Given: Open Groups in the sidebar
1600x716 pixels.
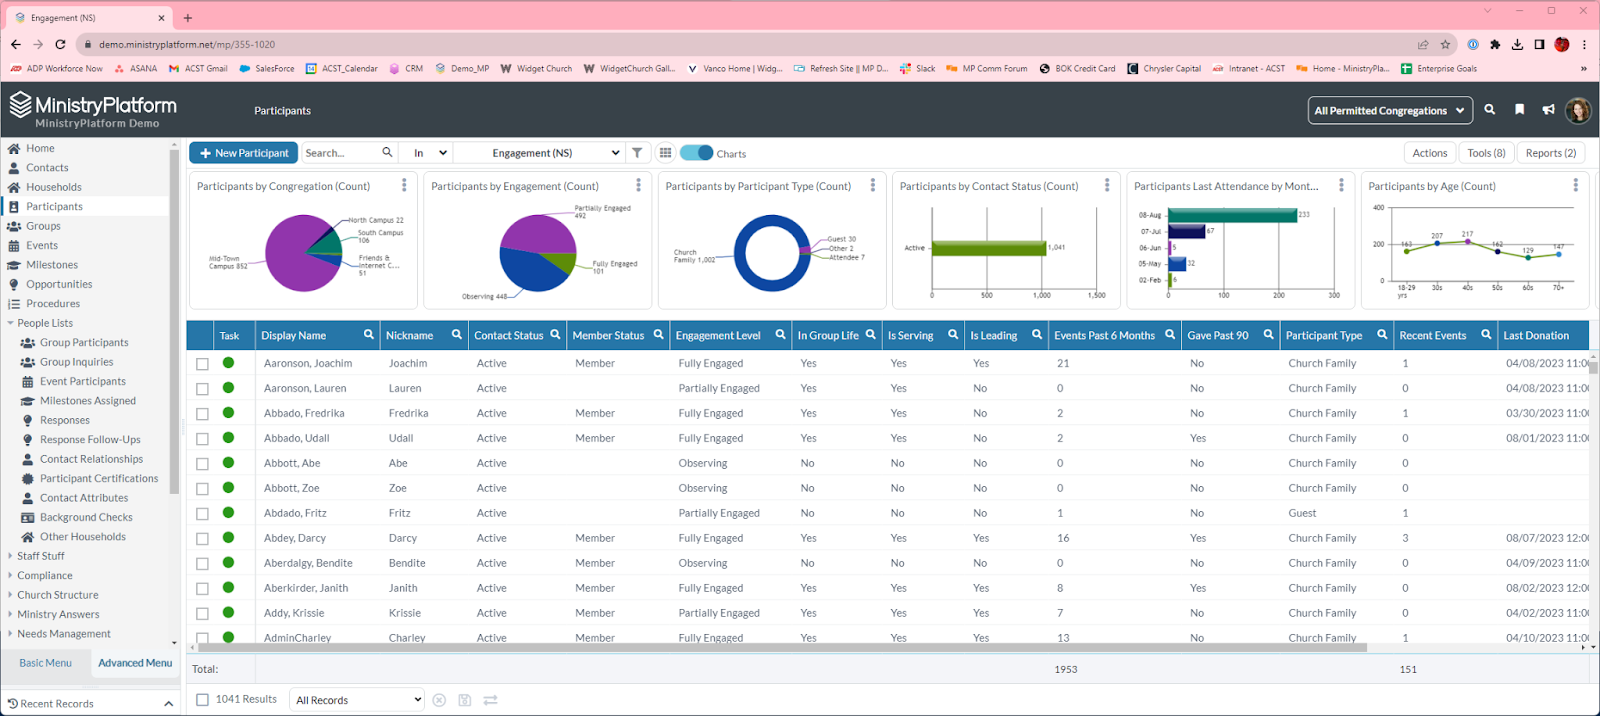Looking at the screenshot, I should 43,226.
